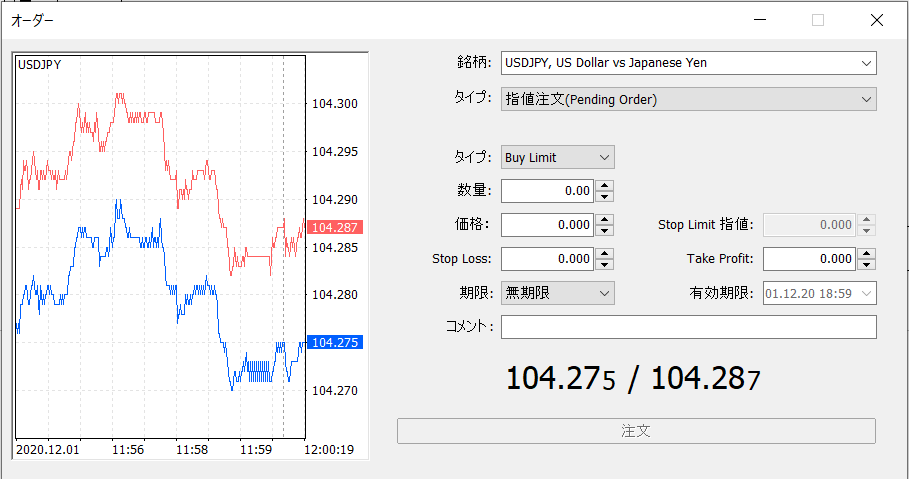Click the 104.300 price axis label
Viewport: 909px width, 479px height.
coord(335,104)
